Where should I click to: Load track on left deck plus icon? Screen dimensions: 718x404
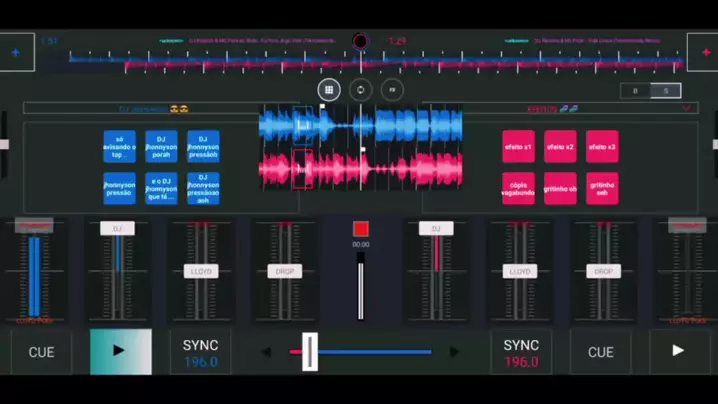[16, 52]
